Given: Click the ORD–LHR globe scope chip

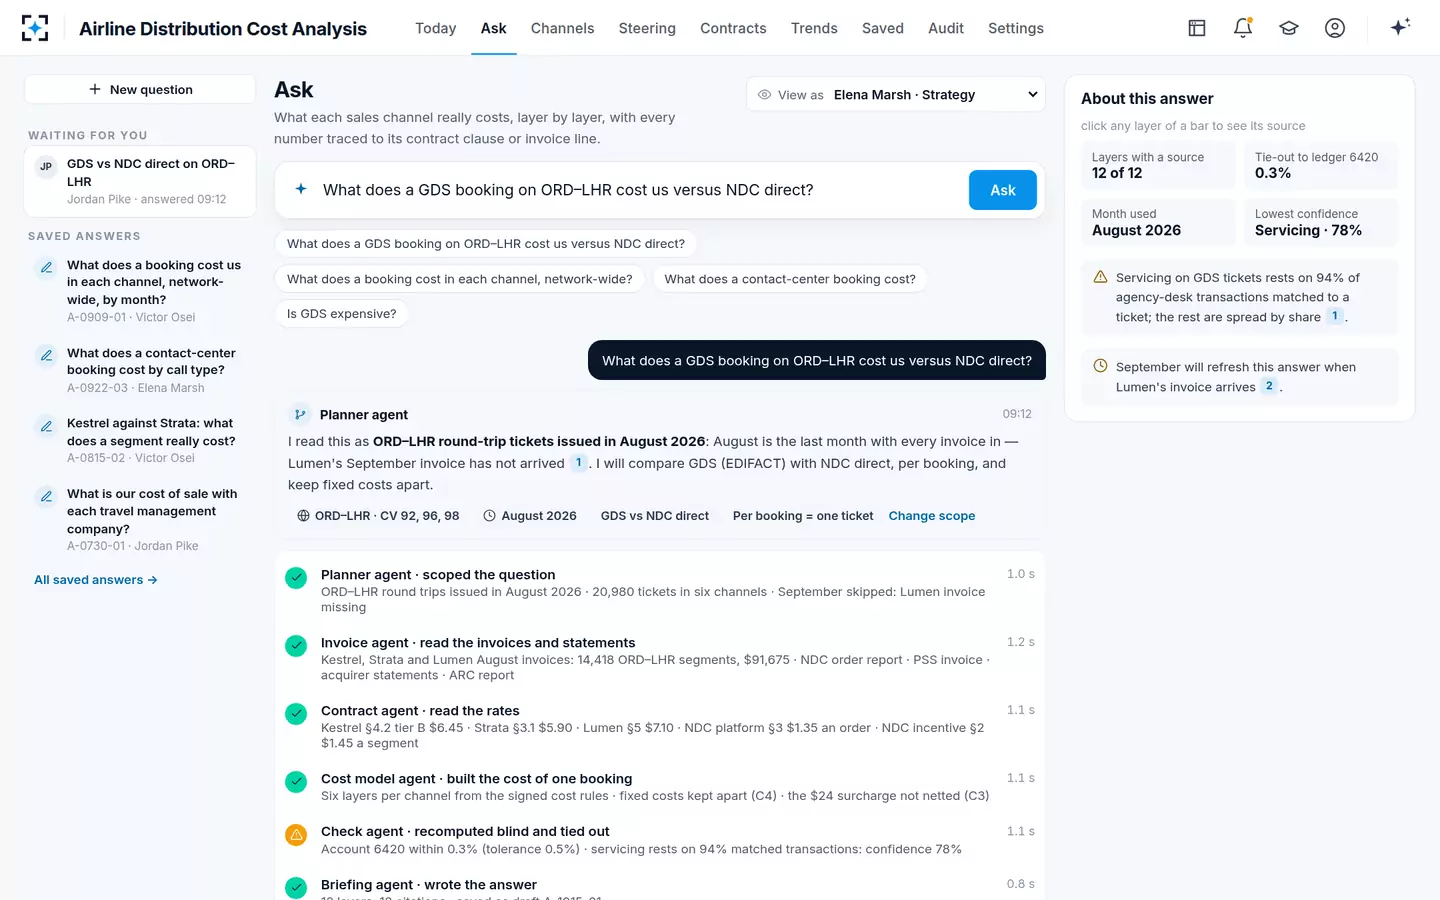Looking at the screenshot, I should [x=378, y=516].
